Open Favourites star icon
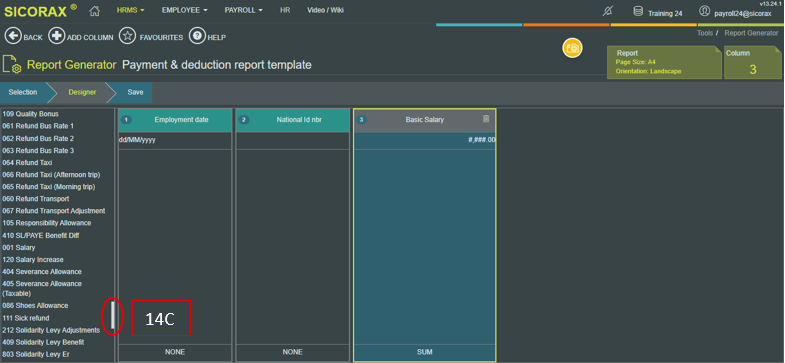785x363 pixels. tap(128, 37)
